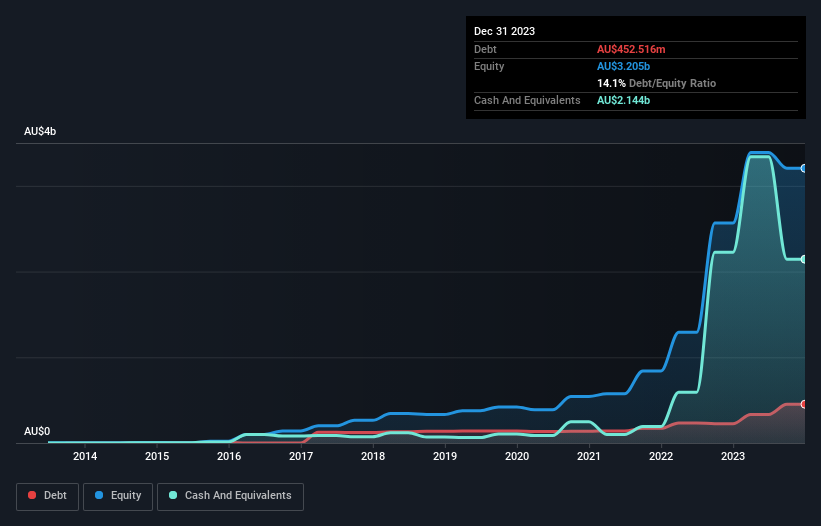The height and width of the screenshot is (526, 821).
Task: Click the 2018 x-axis label
Action: [x=373, y=456]
